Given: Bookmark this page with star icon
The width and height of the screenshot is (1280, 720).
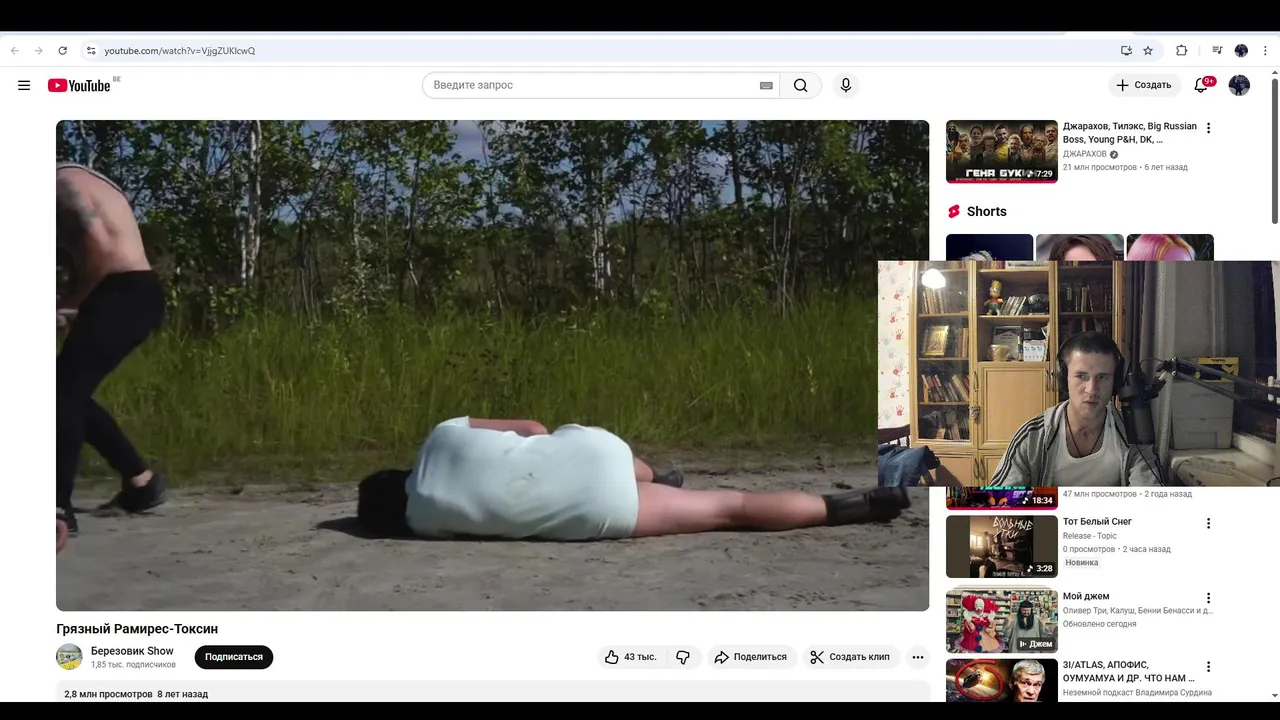Looking at the screenshot, I should (x=1148, y=51).
